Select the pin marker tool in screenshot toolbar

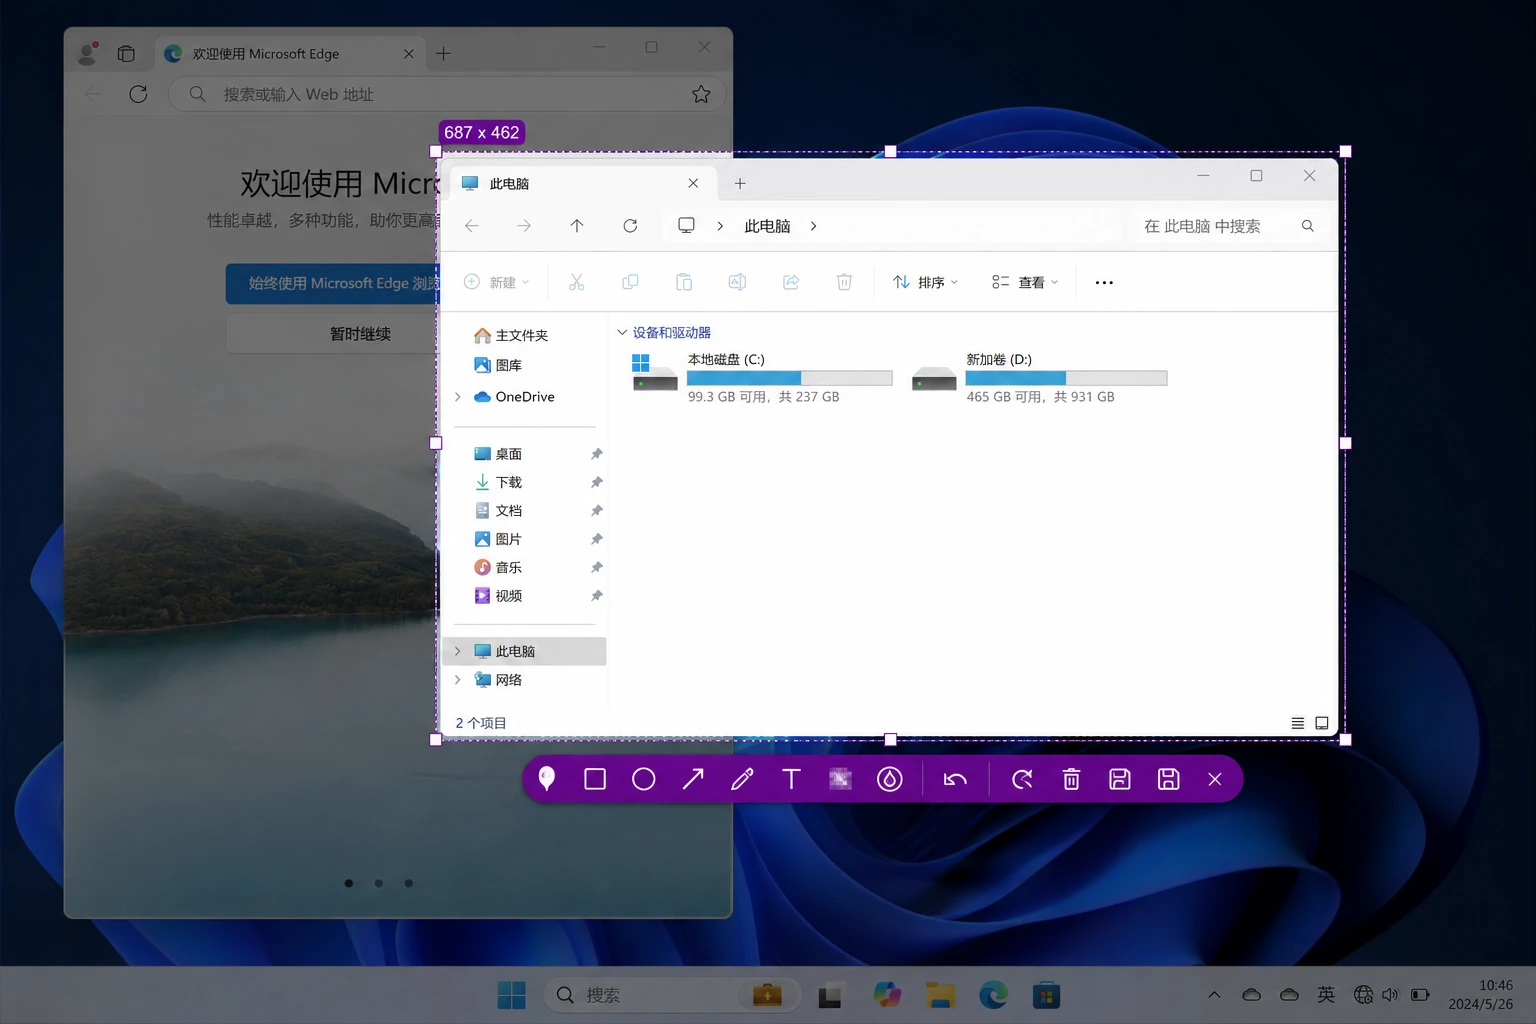click(x=546, y=779)
